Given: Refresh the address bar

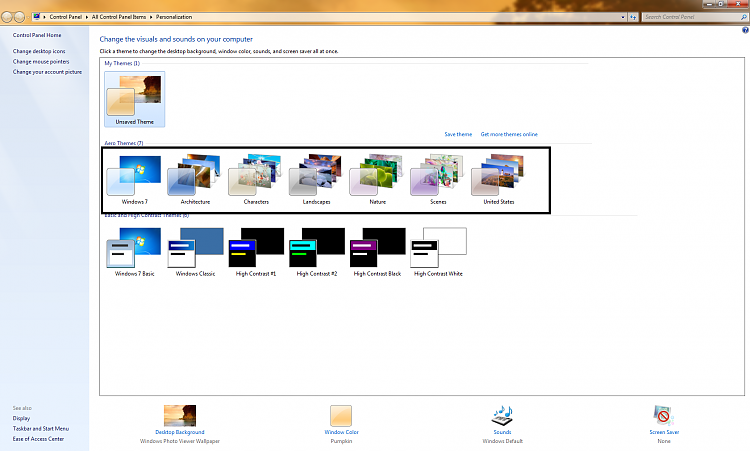Looking at the screenshot, I should (x=633, y=17).
